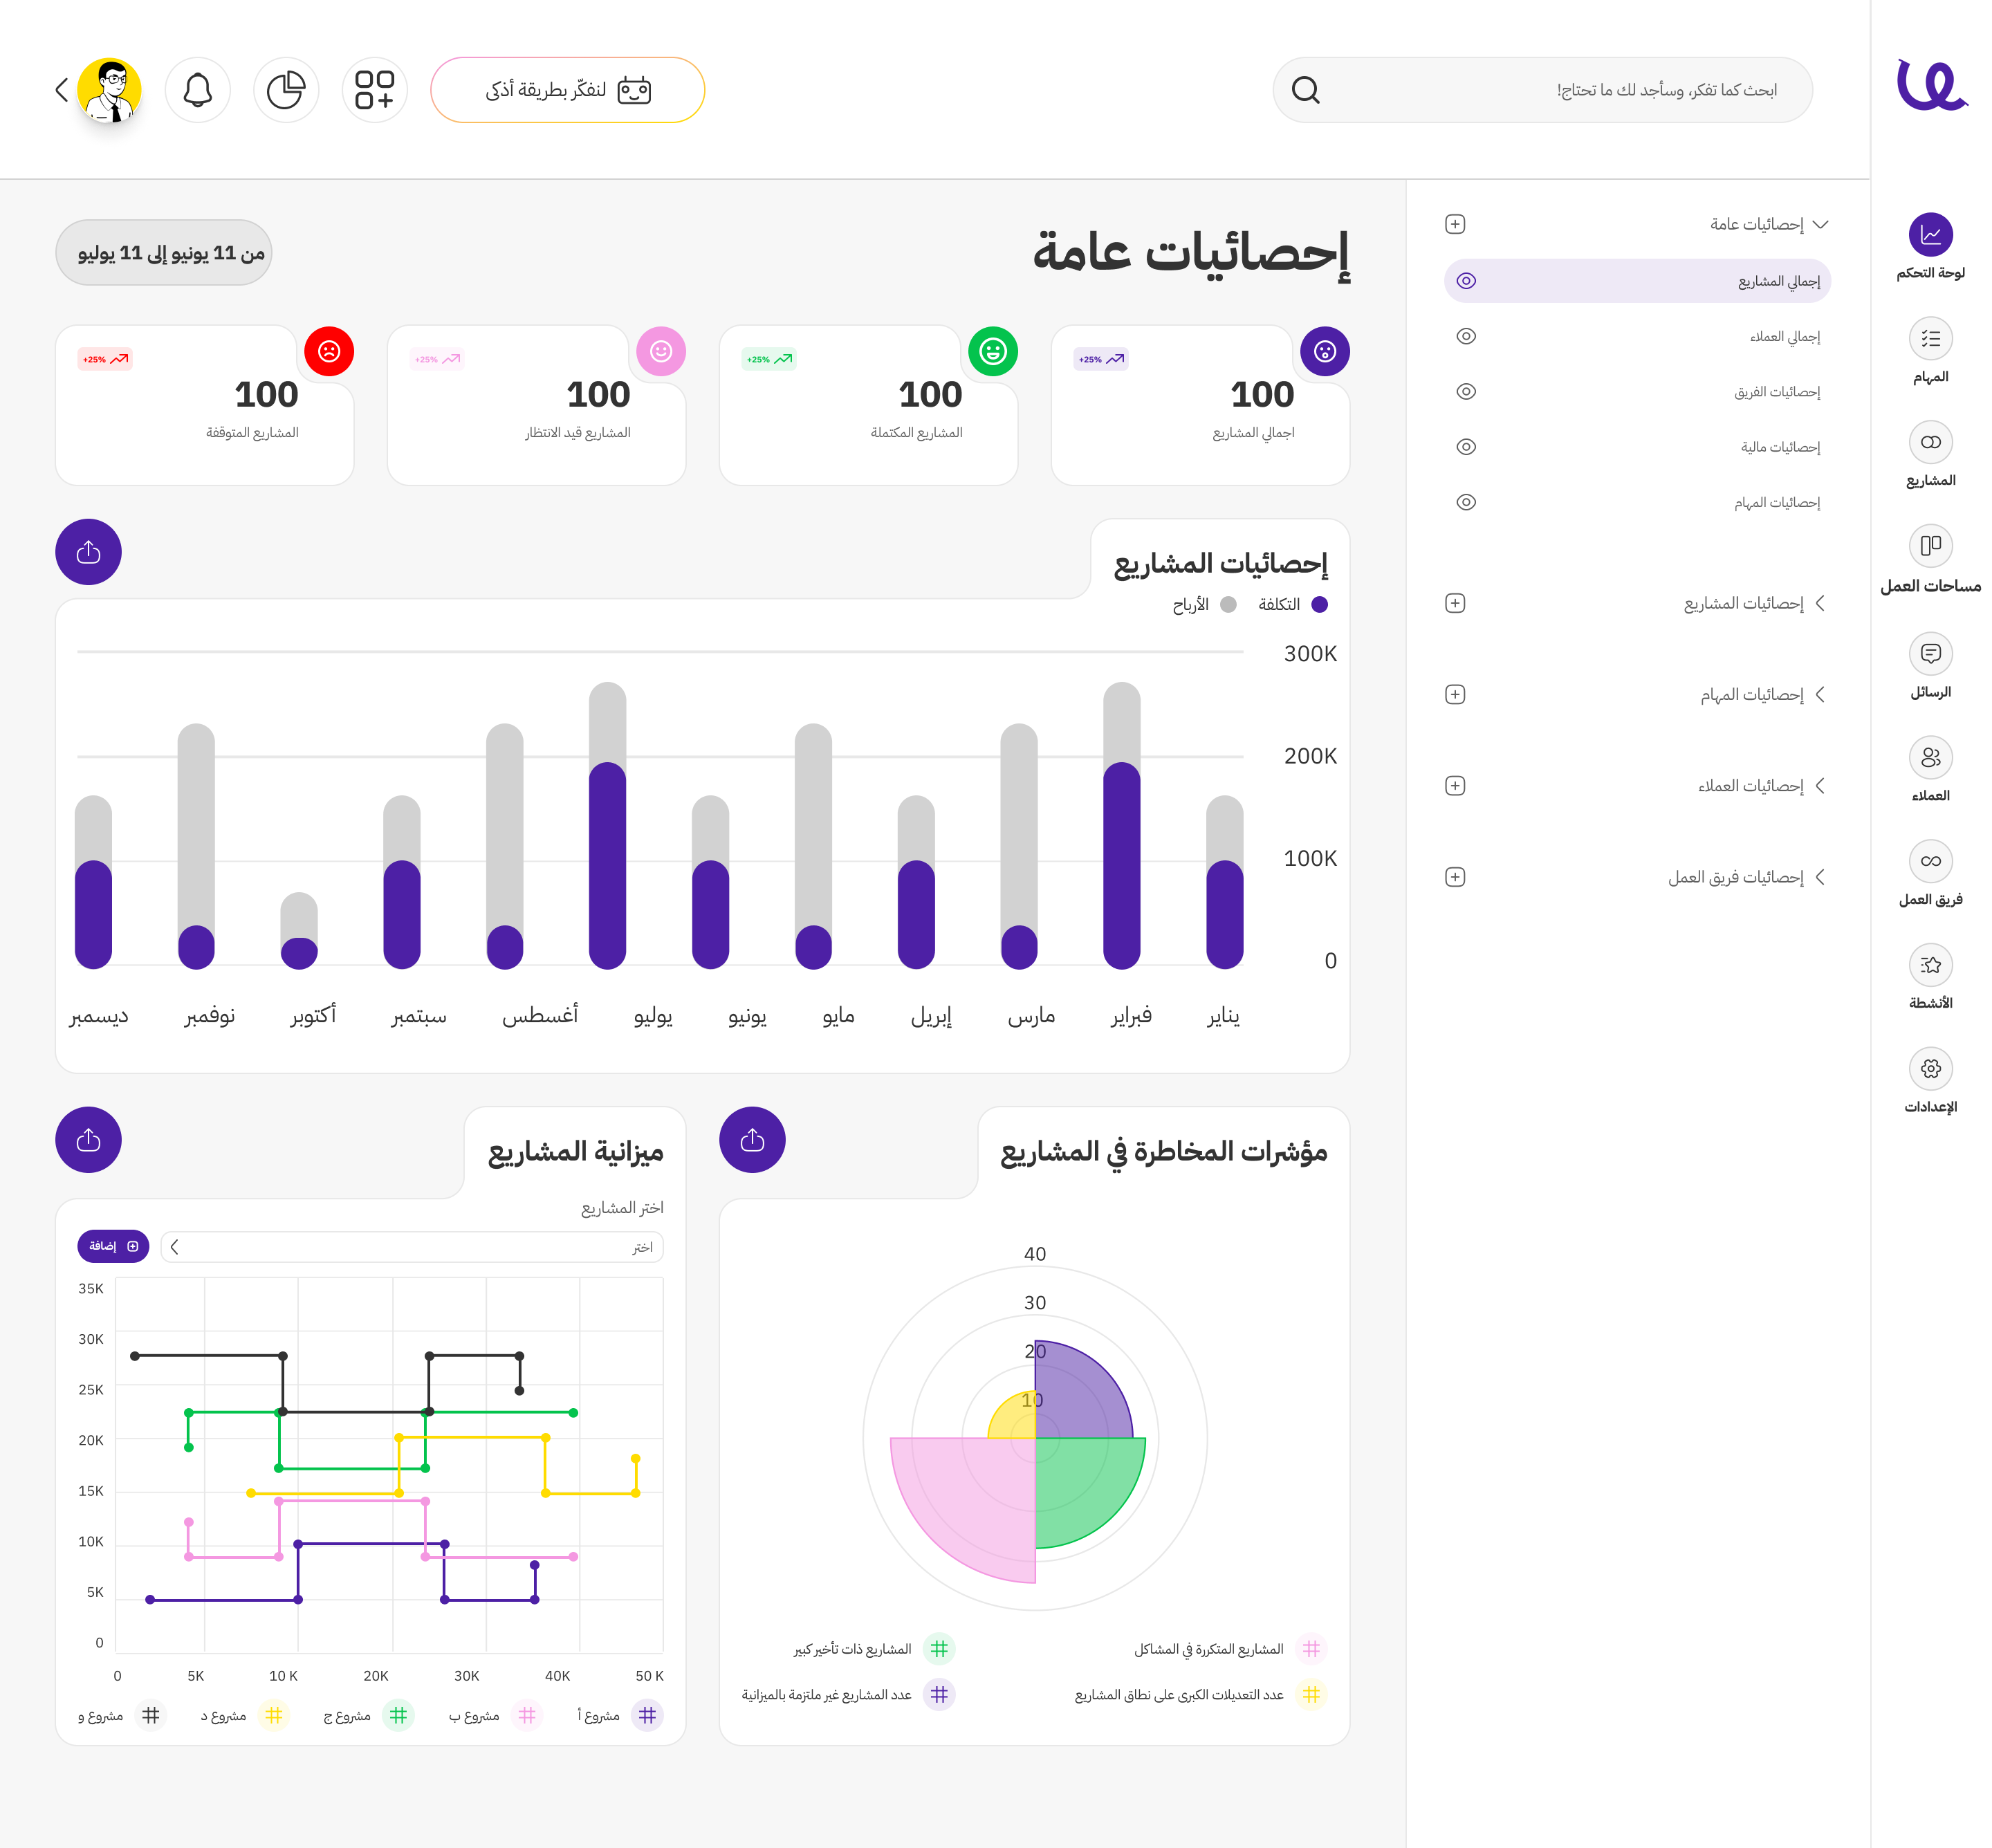Select إحصائيات المهام sub-menu item
This screenshot has height=1848, width=1992.
tap(1637, 502)
